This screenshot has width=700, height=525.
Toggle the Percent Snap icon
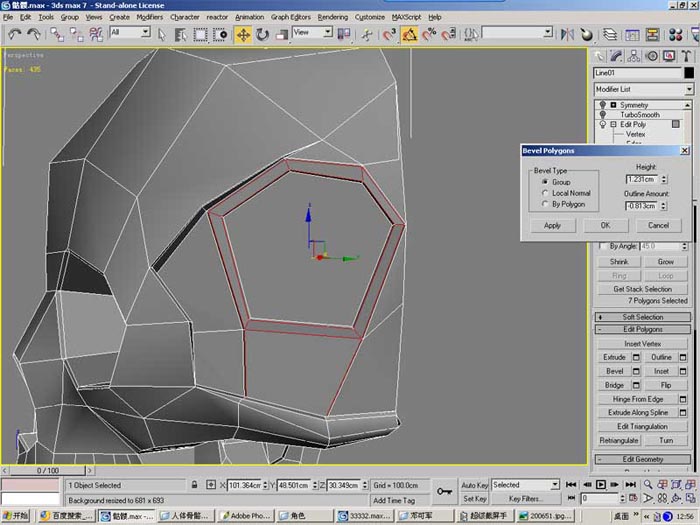click(429, 34)
